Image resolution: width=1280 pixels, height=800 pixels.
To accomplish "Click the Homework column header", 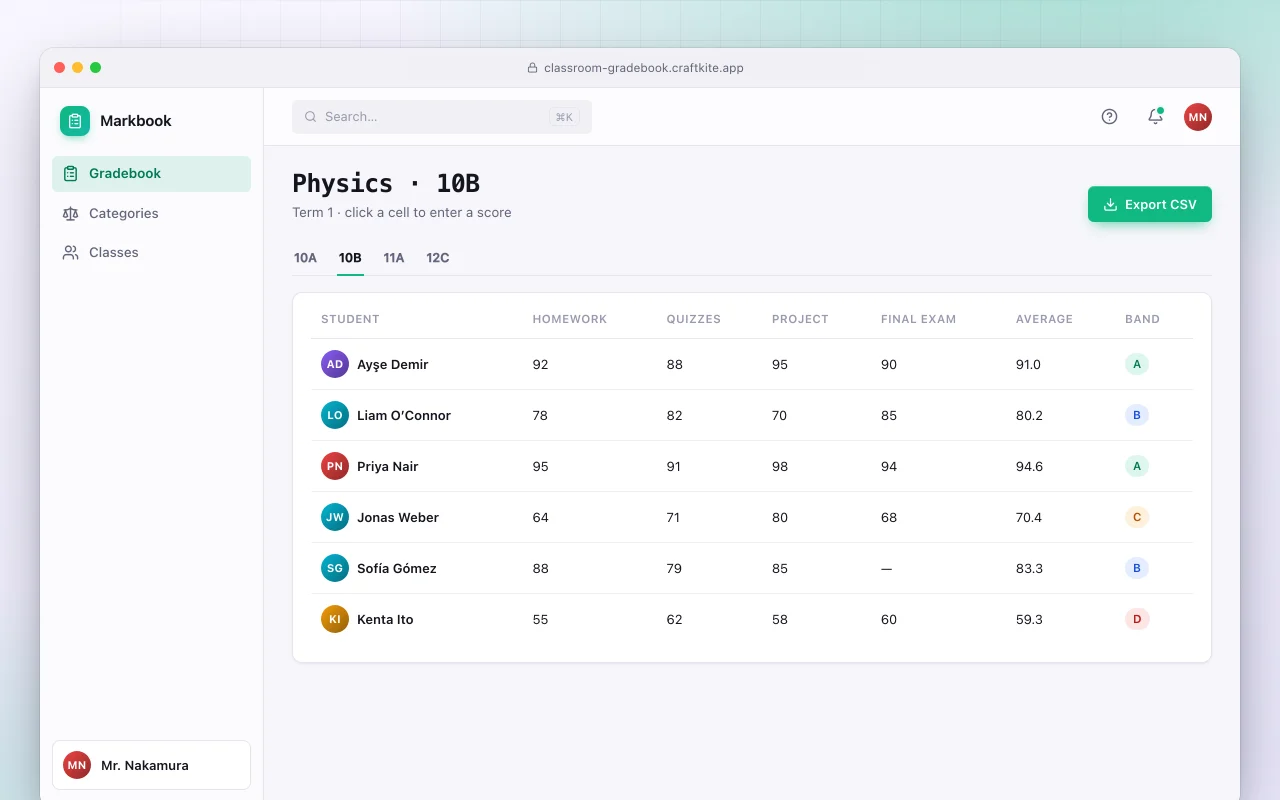I will tap(570, 319).
